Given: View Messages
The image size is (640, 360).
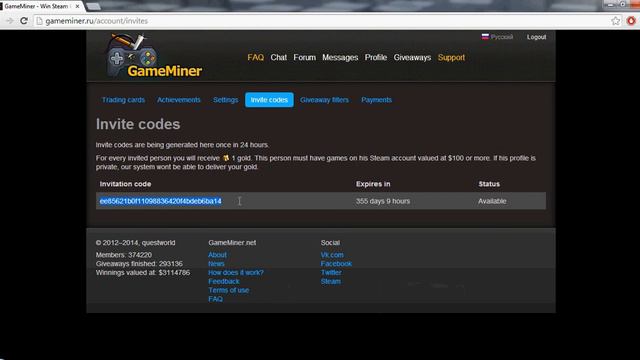Looking at the screenshot, I should [x=340, y=58].
